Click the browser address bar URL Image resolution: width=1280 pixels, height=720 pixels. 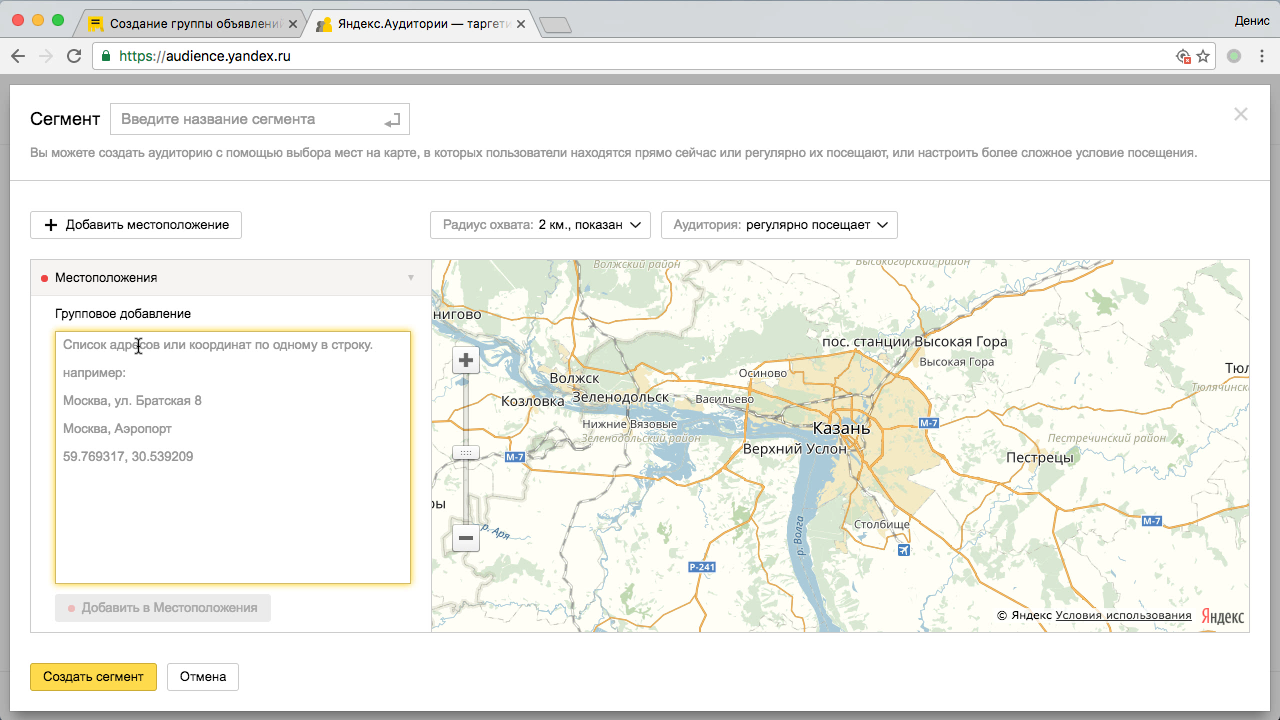pyautogui.click(x=205, y=57)
